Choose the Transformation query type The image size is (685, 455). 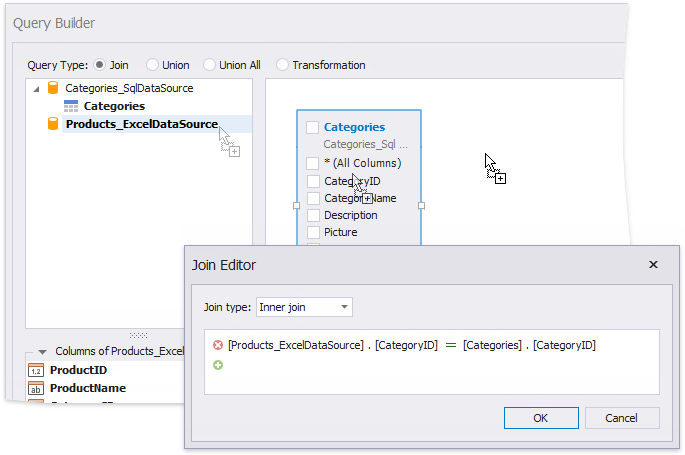(x=283, y=65)
